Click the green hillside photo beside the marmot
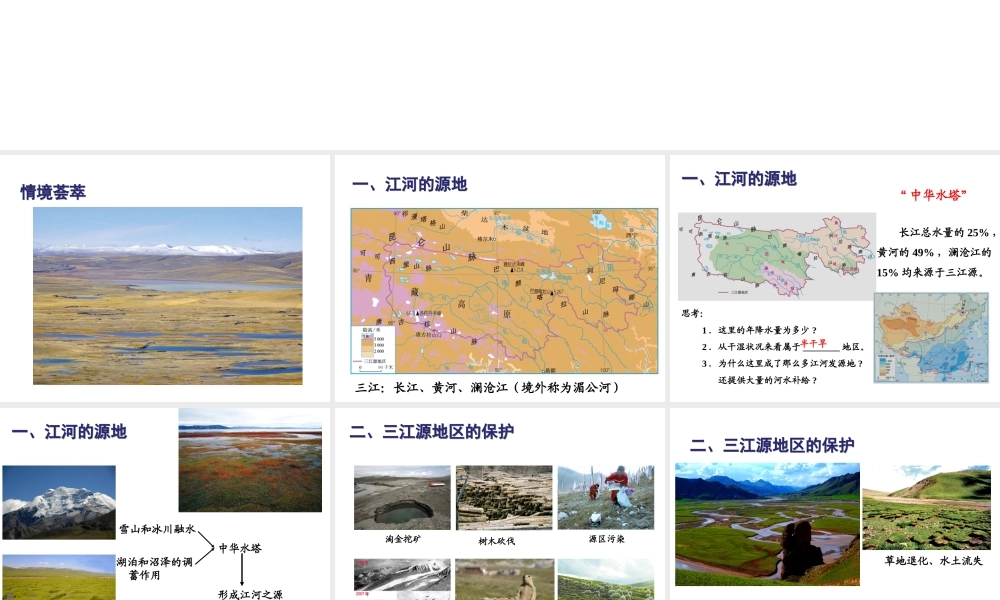Viewport: 1000px width, 600px height. [606, 579]
